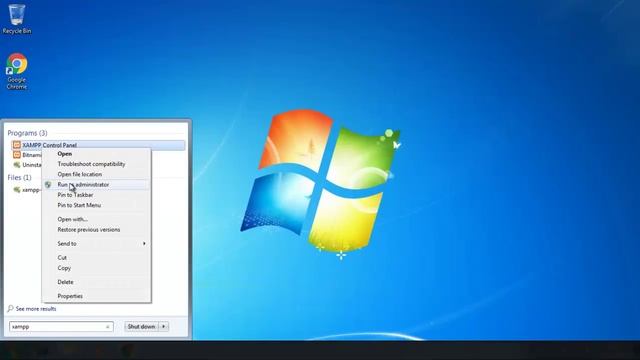Select the Google Chrome desktop shortcut

(17, 71)
